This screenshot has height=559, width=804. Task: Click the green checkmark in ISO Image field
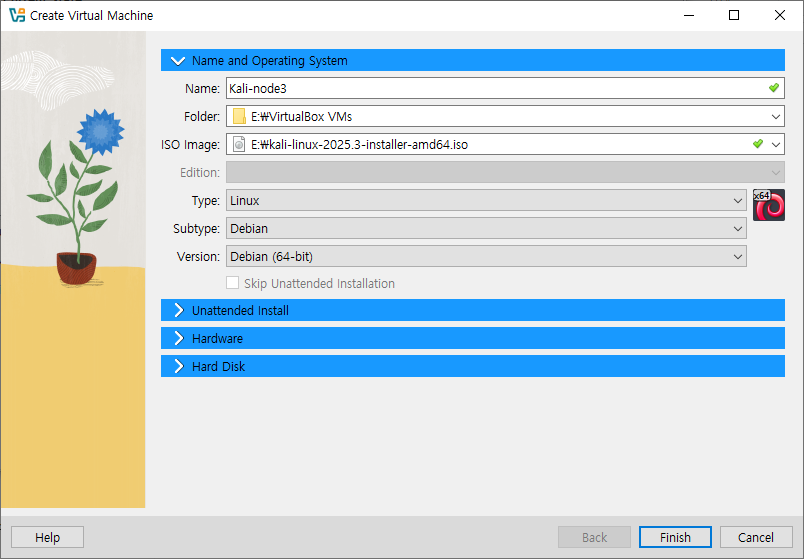(758, 144)
